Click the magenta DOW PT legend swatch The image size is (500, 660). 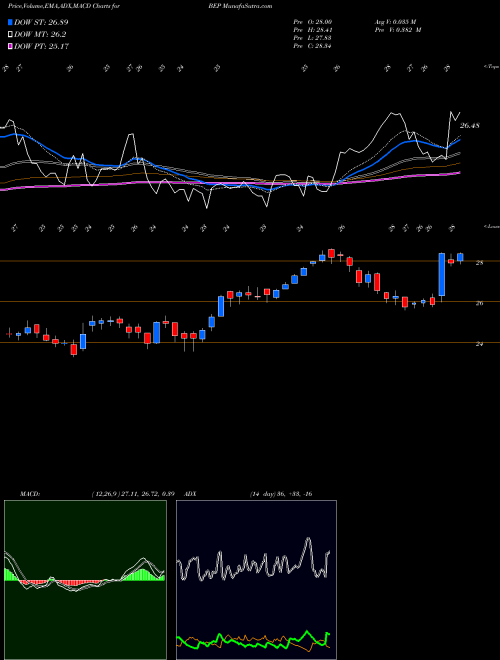(x=10, y=46)
